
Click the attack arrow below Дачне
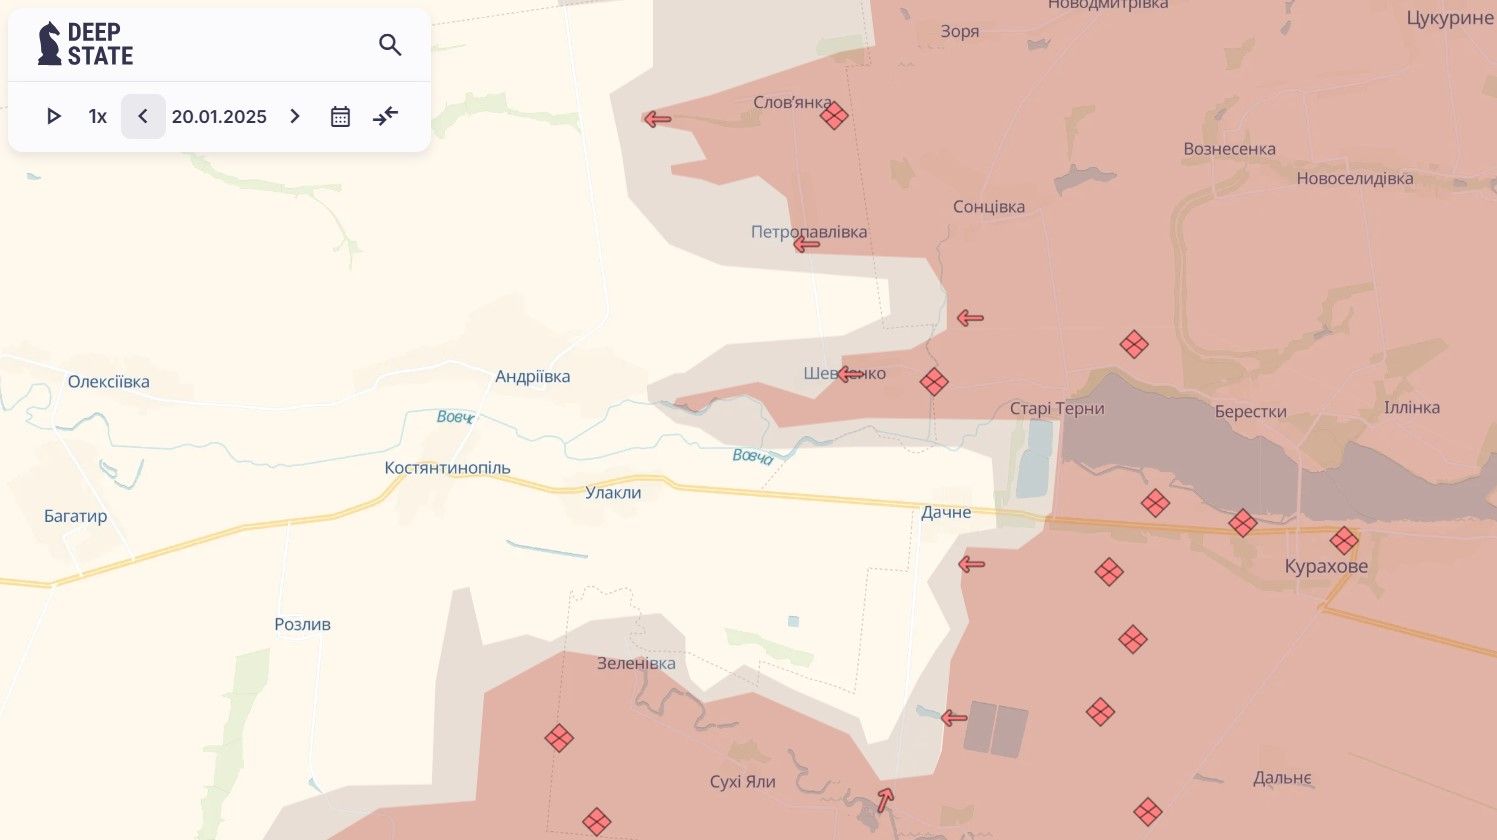(971, 565)
